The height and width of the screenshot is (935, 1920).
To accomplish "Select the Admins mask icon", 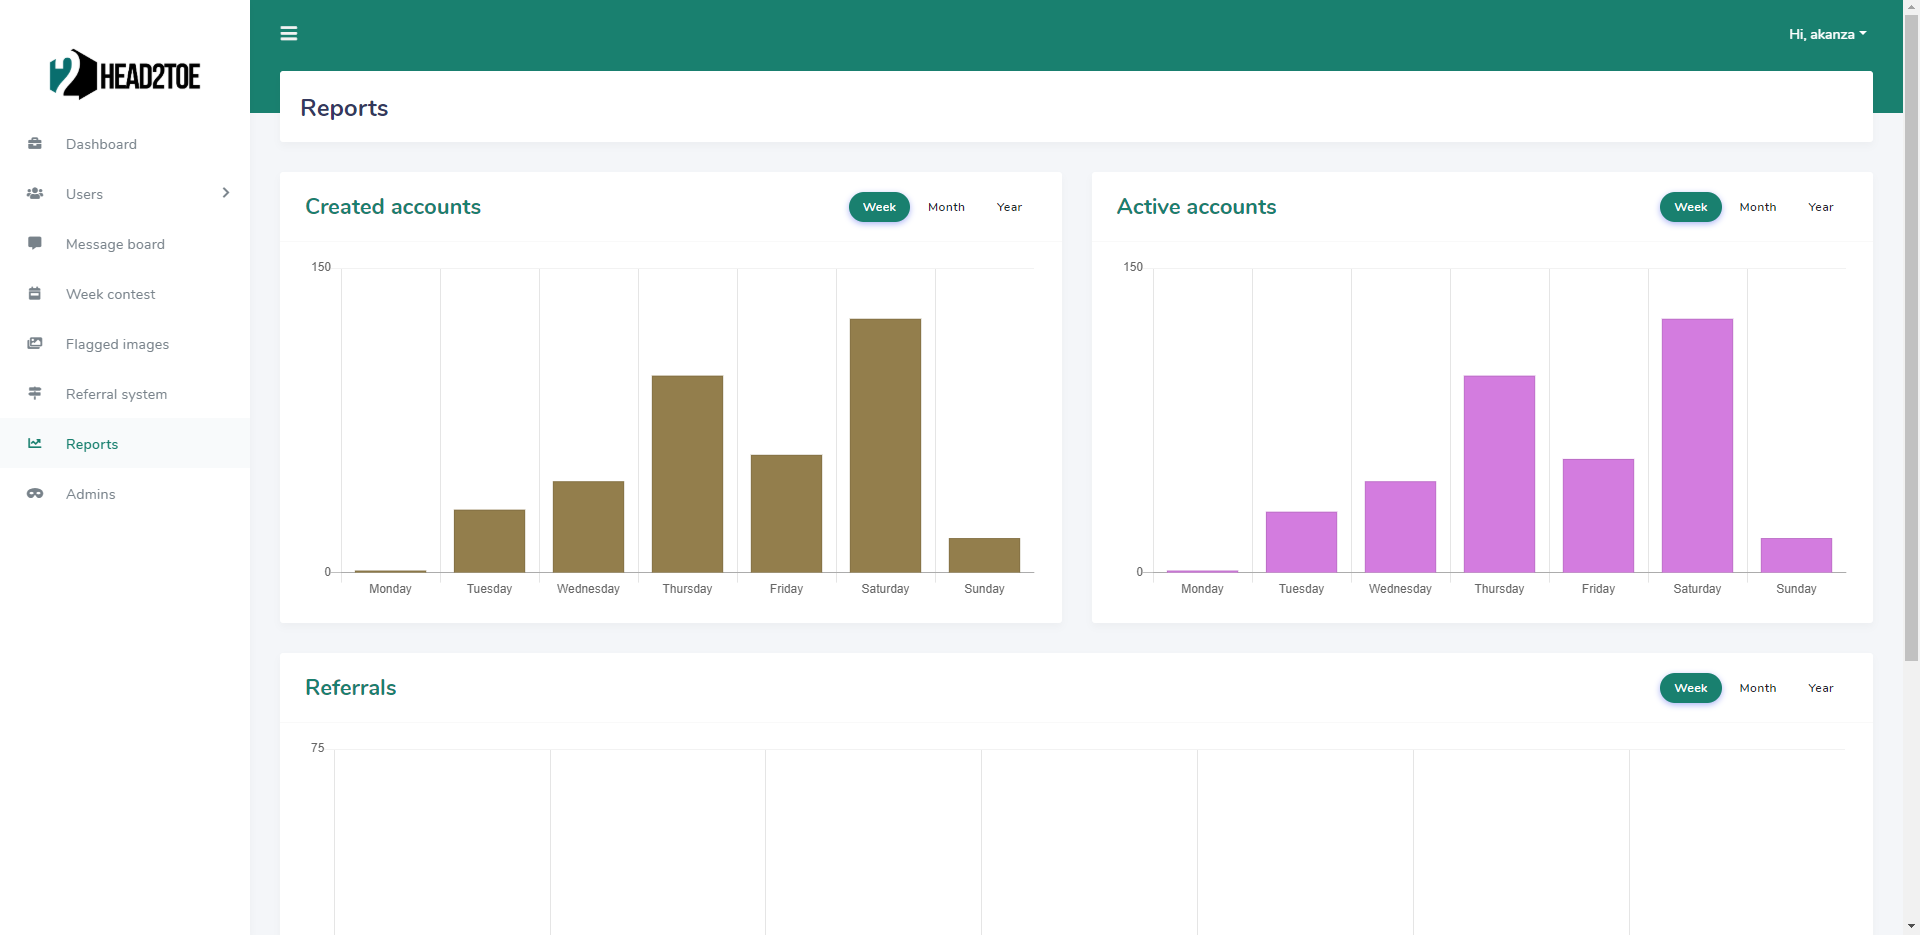I will pyautogui.click(x=35, y=494).
